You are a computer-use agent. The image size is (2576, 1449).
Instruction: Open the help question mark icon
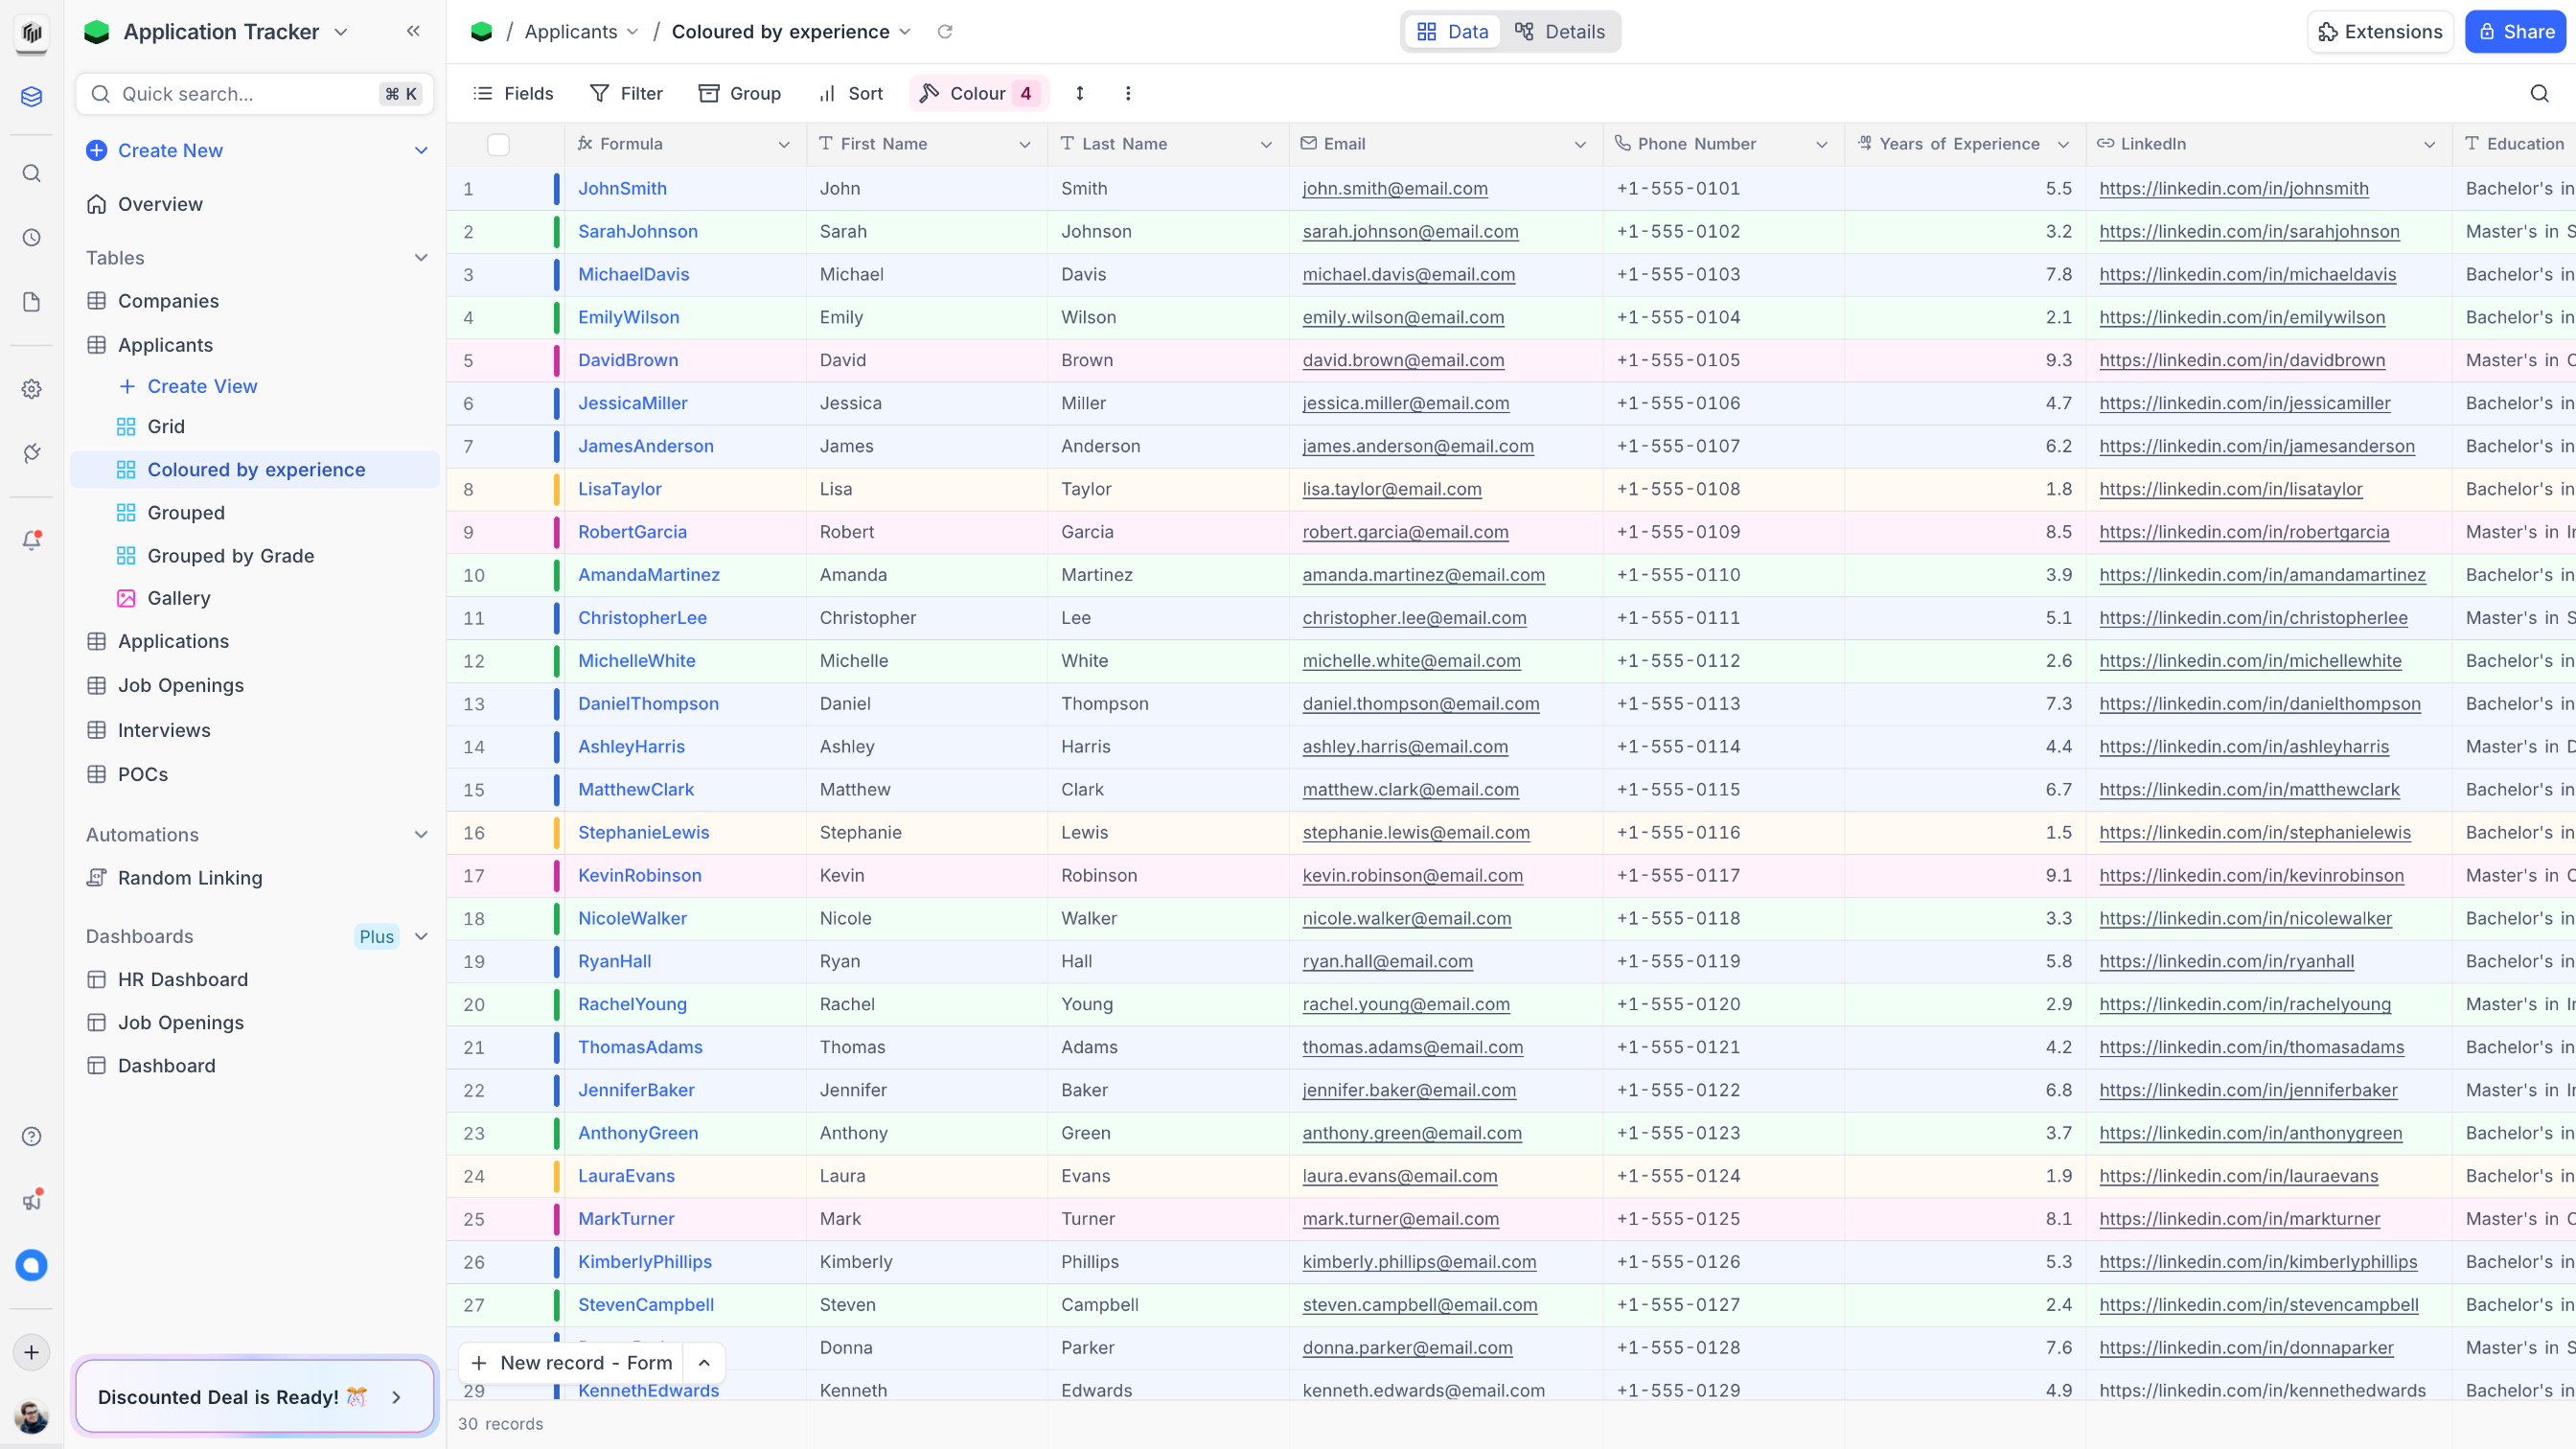pyautogui.click(x=32, y=1136)
